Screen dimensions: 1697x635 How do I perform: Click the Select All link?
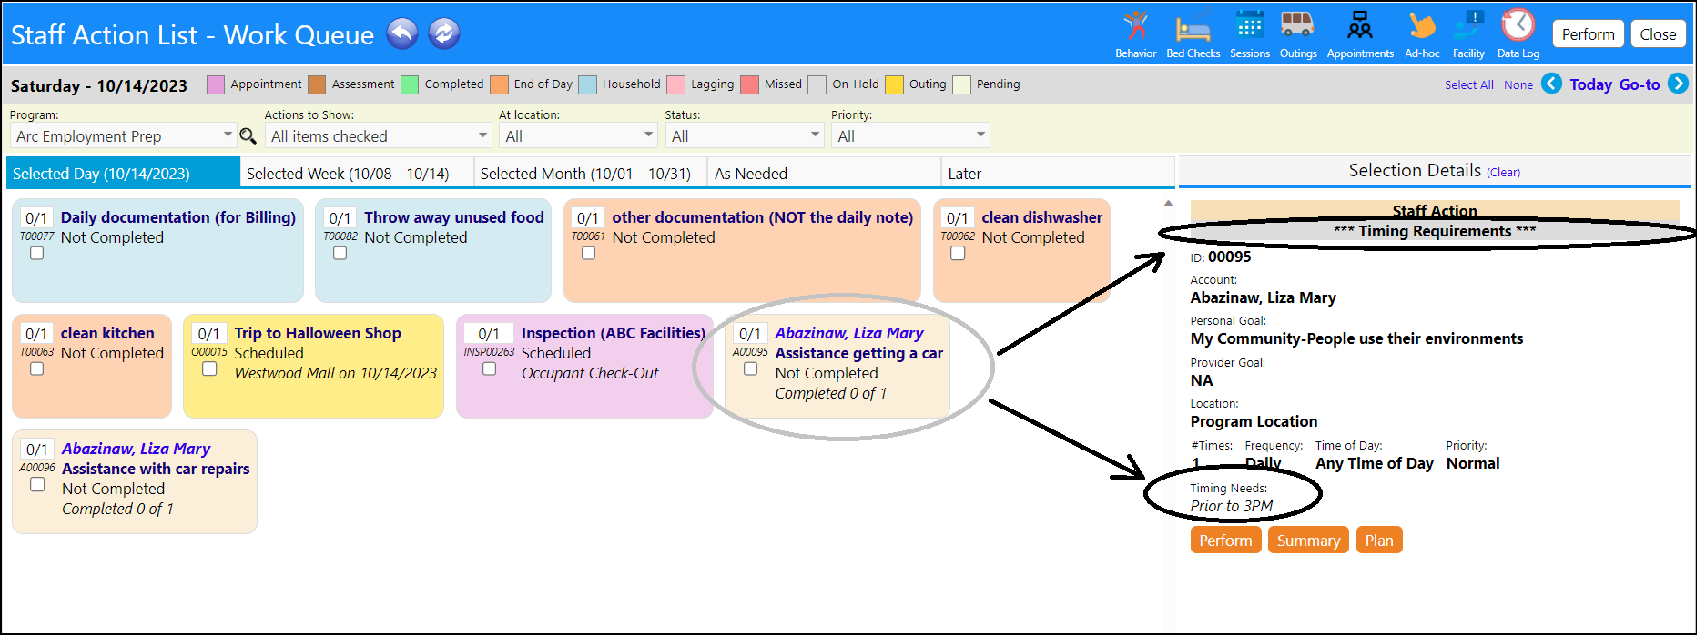pos(1469,85)
